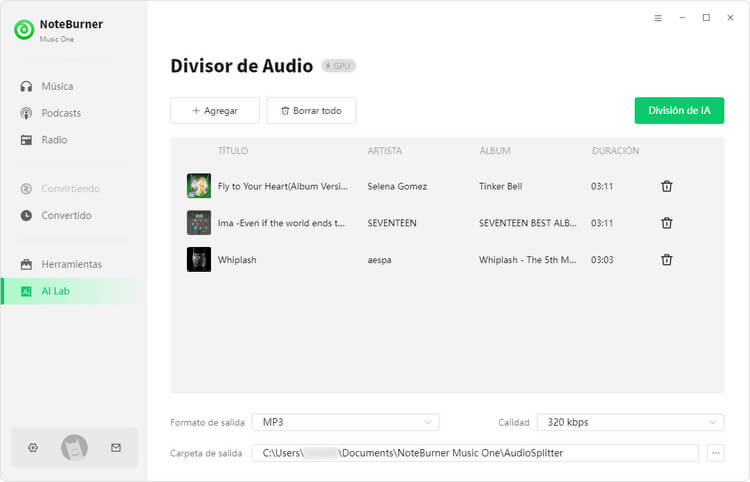
Task: Select the Whiplash title text
Action: [237, 260]
